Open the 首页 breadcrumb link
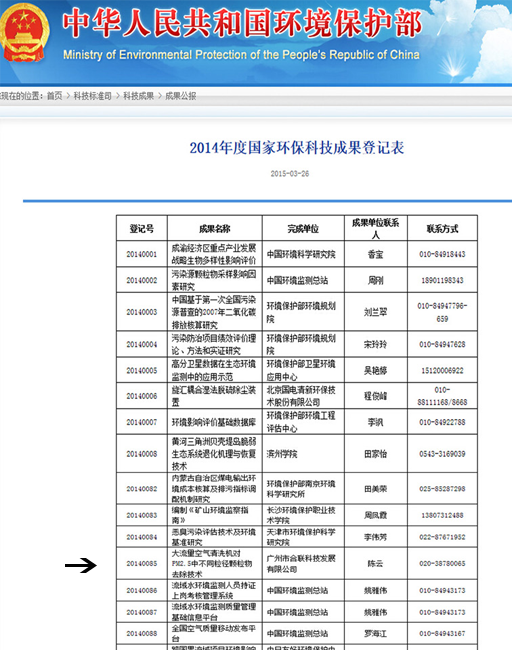 (54, 96)
